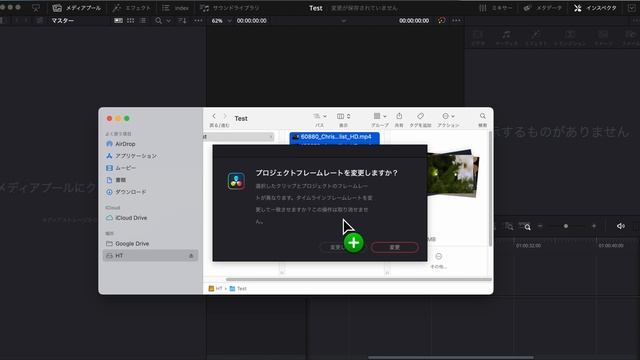Click timeline custom zoom magnifier icon
The width and height of the screenshot is (640, 360).
point(525,226)
